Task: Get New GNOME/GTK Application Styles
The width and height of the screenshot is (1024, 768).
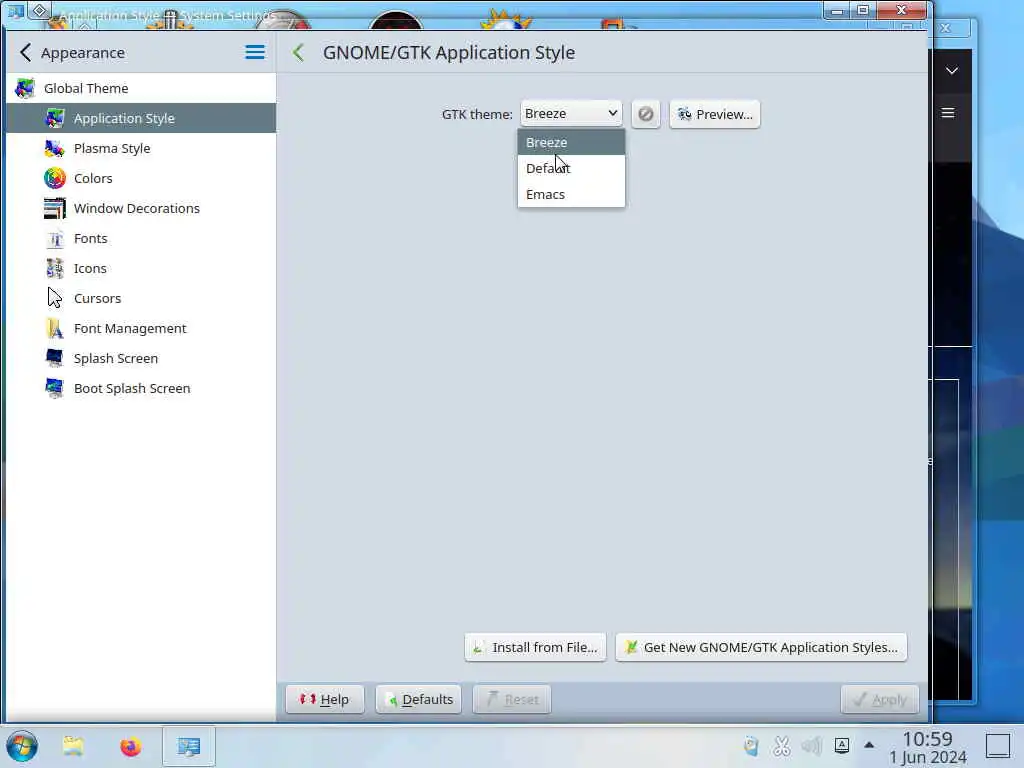Action: (x=761, y=647)
